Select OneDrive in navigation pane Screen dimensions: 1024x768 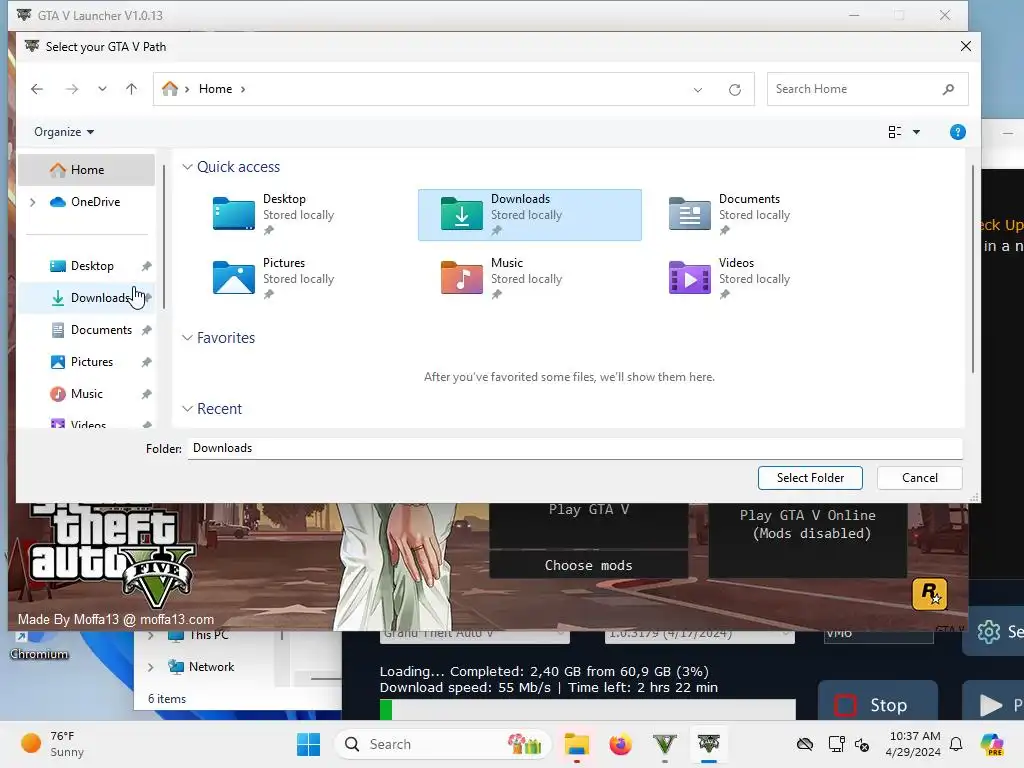[86, 202]
